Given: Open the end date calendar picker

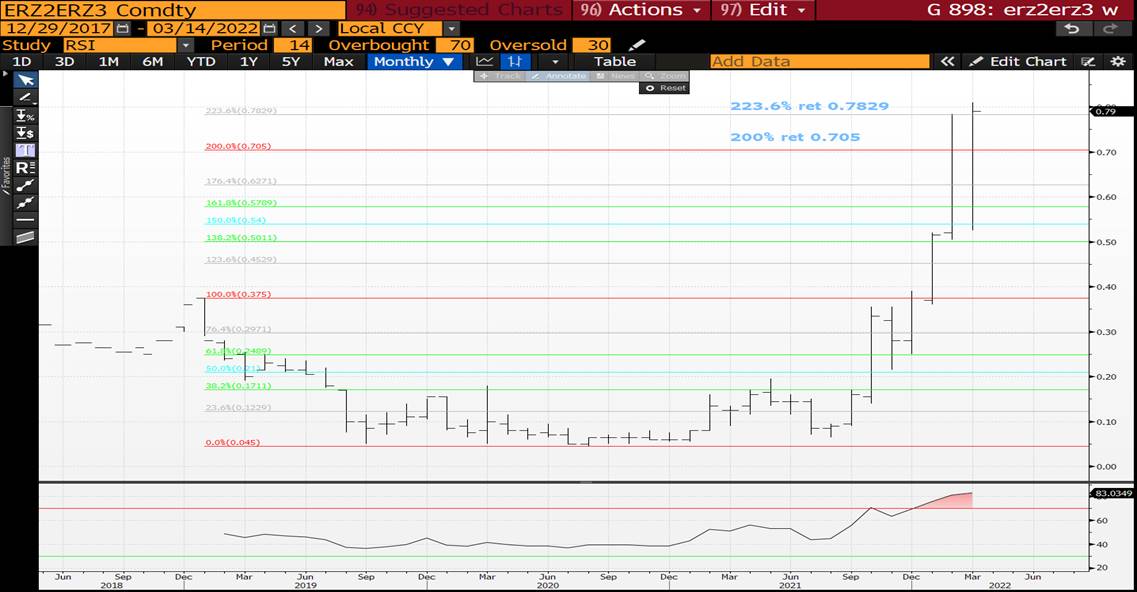Looking at the screenshot, I should point(269,28).
